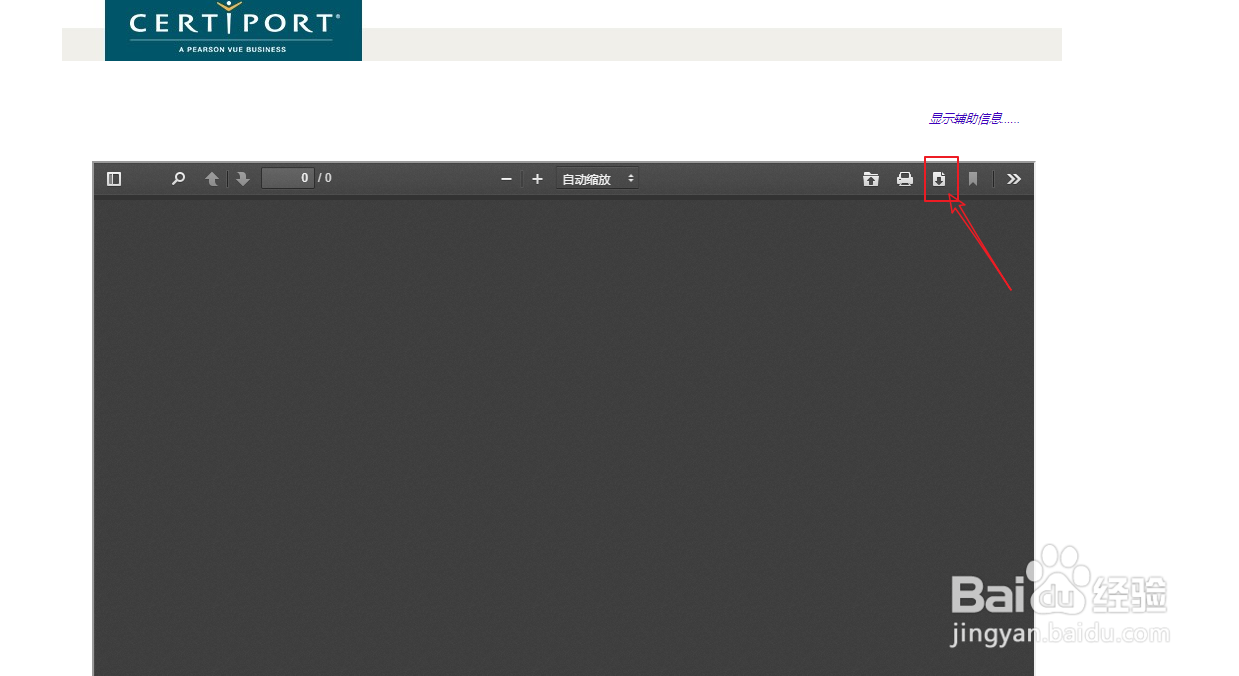The image size is (1239, 676).
Task: Expand the tools menu double chevron
Action: [1014, 179]
